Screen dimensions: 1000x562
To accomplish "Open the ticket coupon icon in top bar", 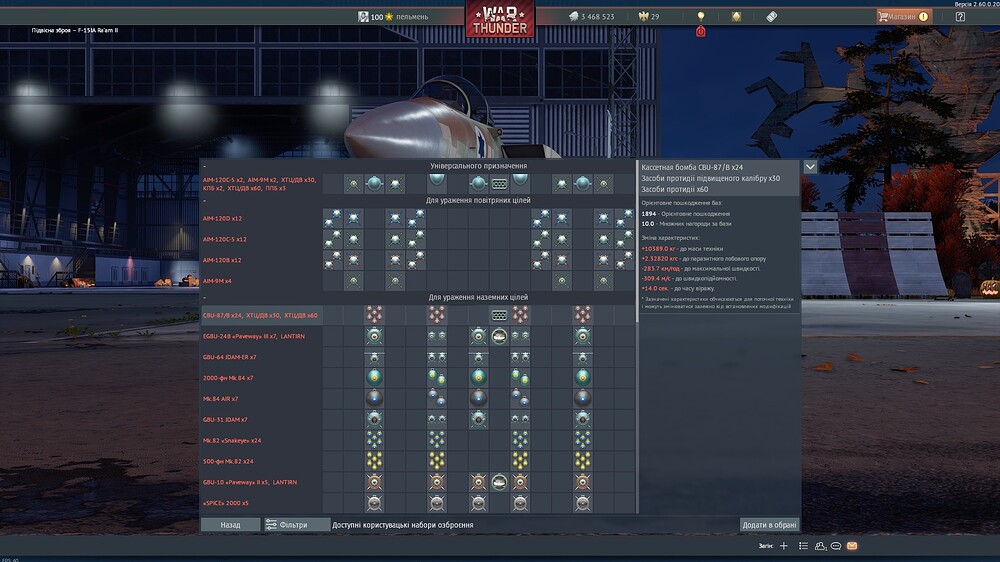I will (x=771, y=17).
